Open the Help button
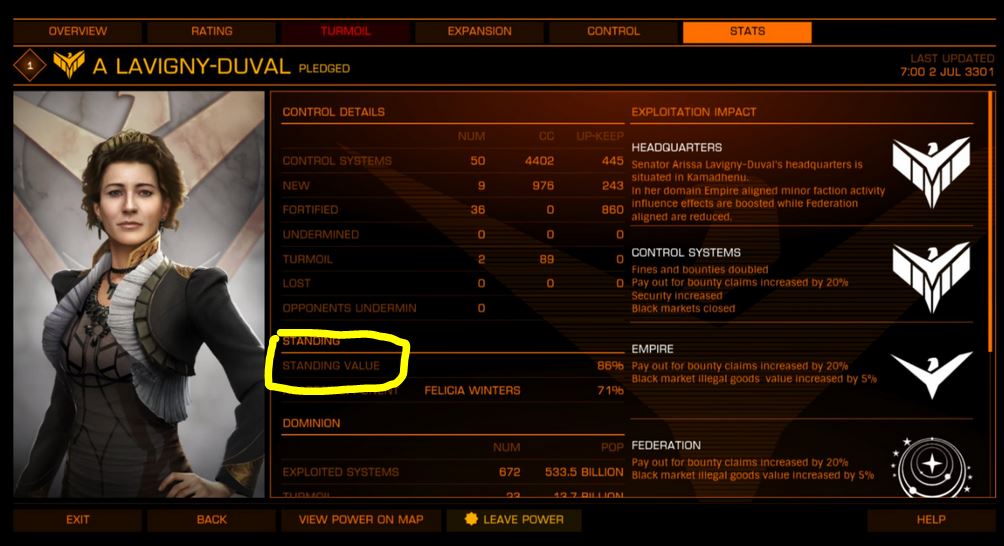The width and height of the screenshot is (1004, 546). (x=930, y=520)
